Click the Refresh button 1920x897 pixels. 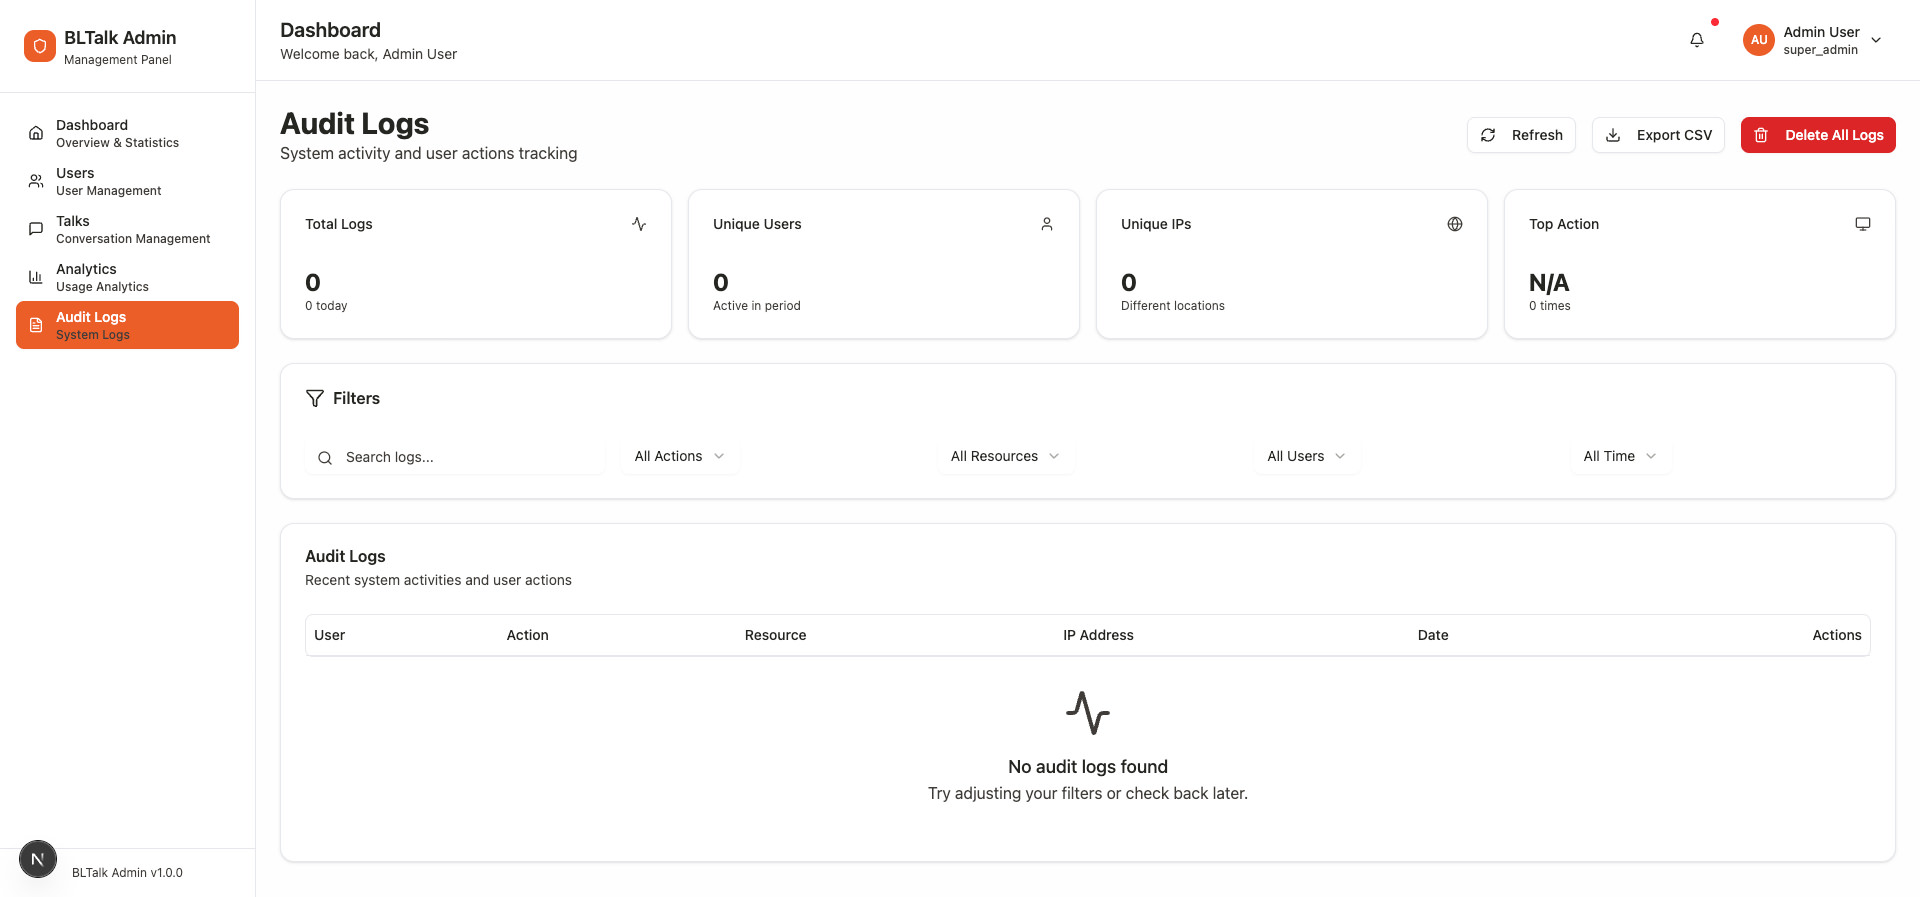(x=1521, y=134)
